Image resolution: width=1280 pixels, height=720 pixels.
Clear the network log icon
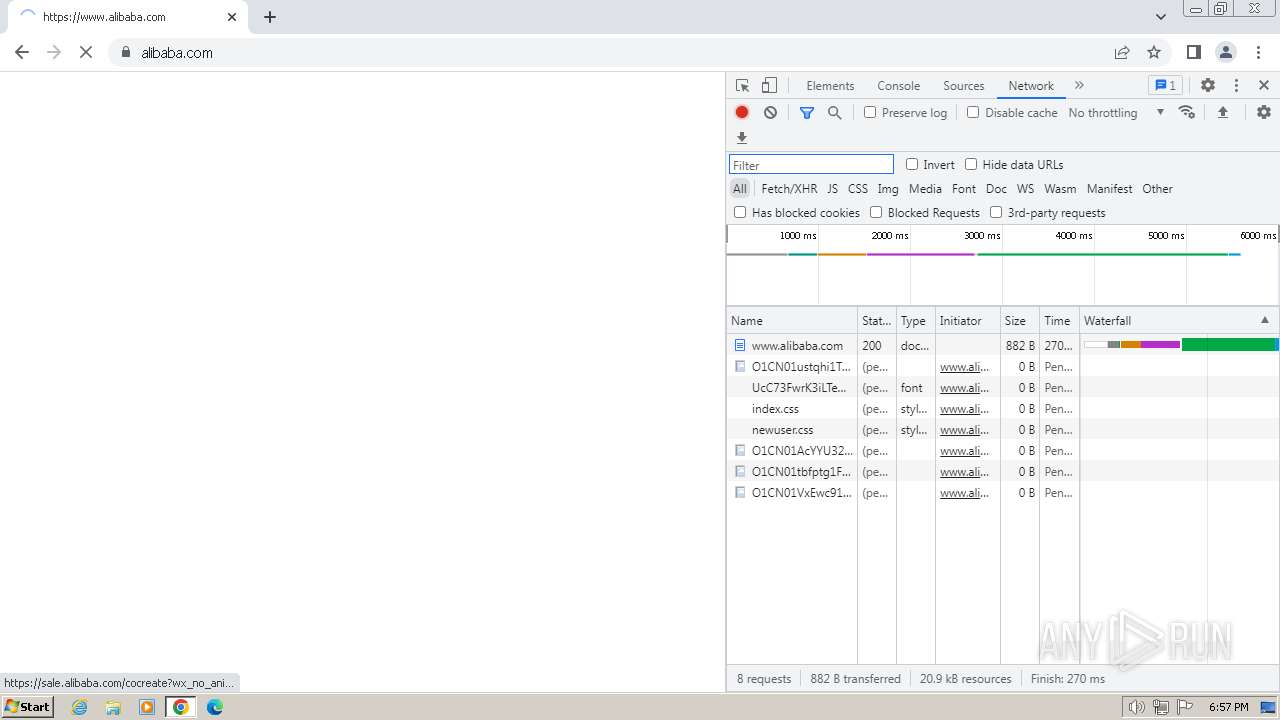click(x=770, y=113)
